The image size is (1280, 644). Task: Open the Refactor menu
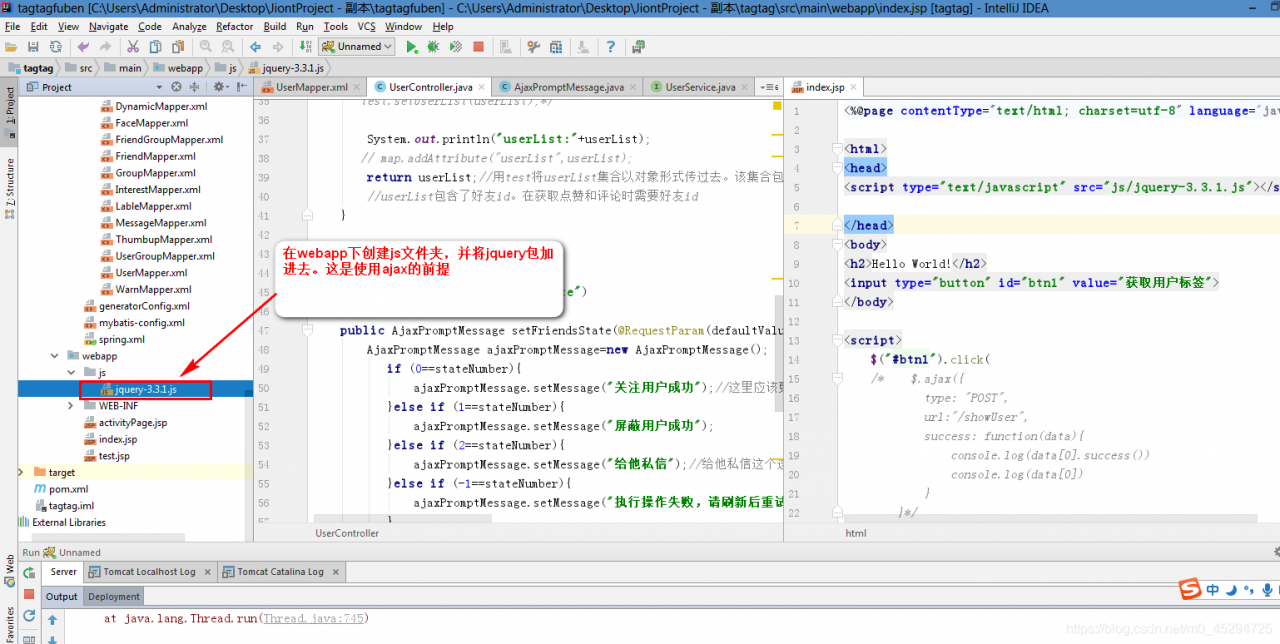coord(235,27)
